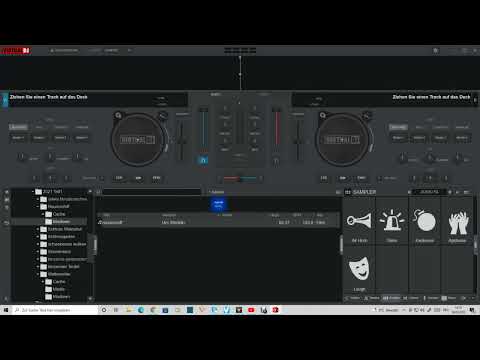The image size is (480, 360).
Task: Open Windows Start menu
Action: pos(6,310)
